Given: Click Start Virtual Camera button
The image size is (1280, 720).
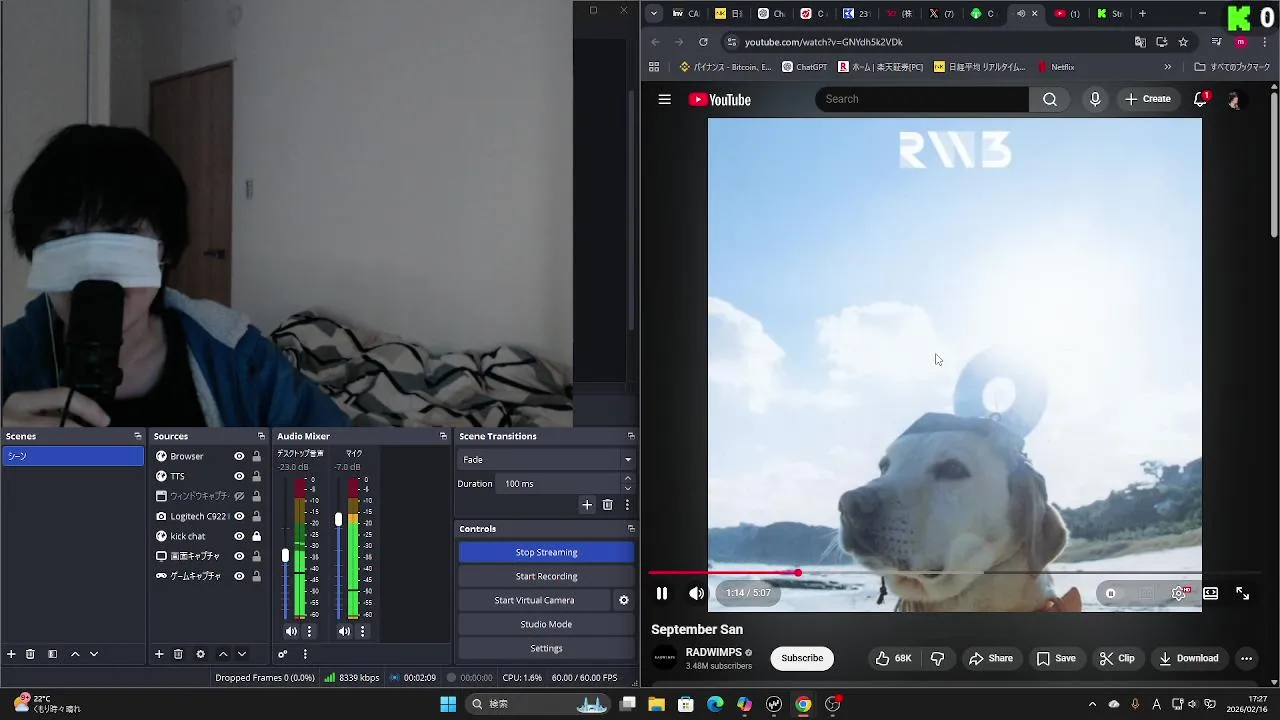Looking at the screenshot, I should 534,600.
